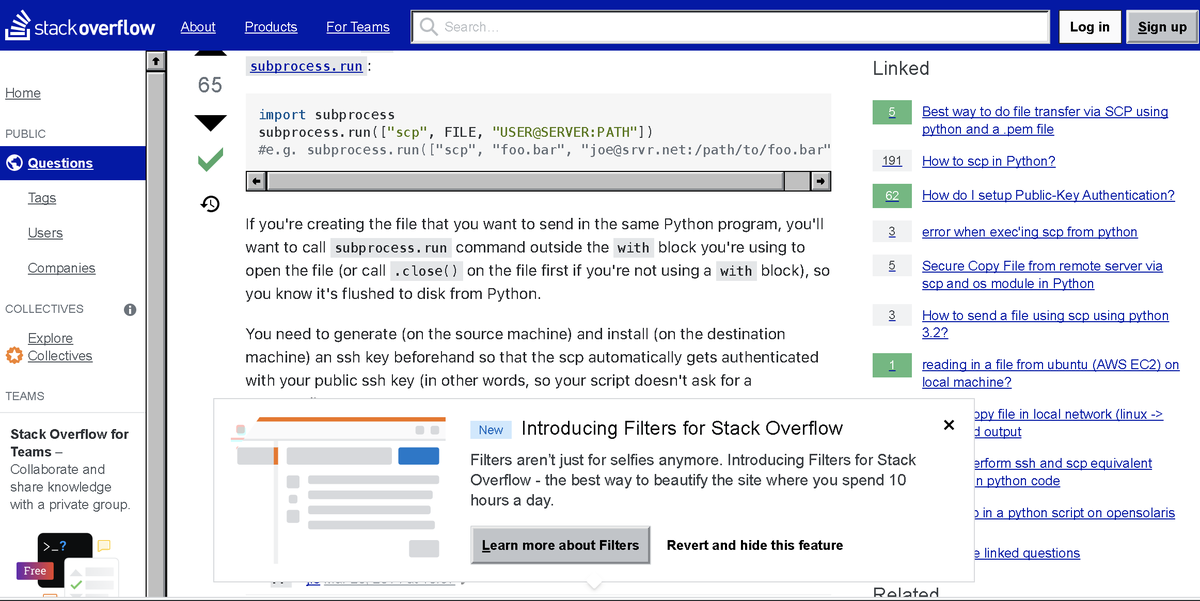Open the Stack Overflow logo homepage

click(x=80, y=27)
